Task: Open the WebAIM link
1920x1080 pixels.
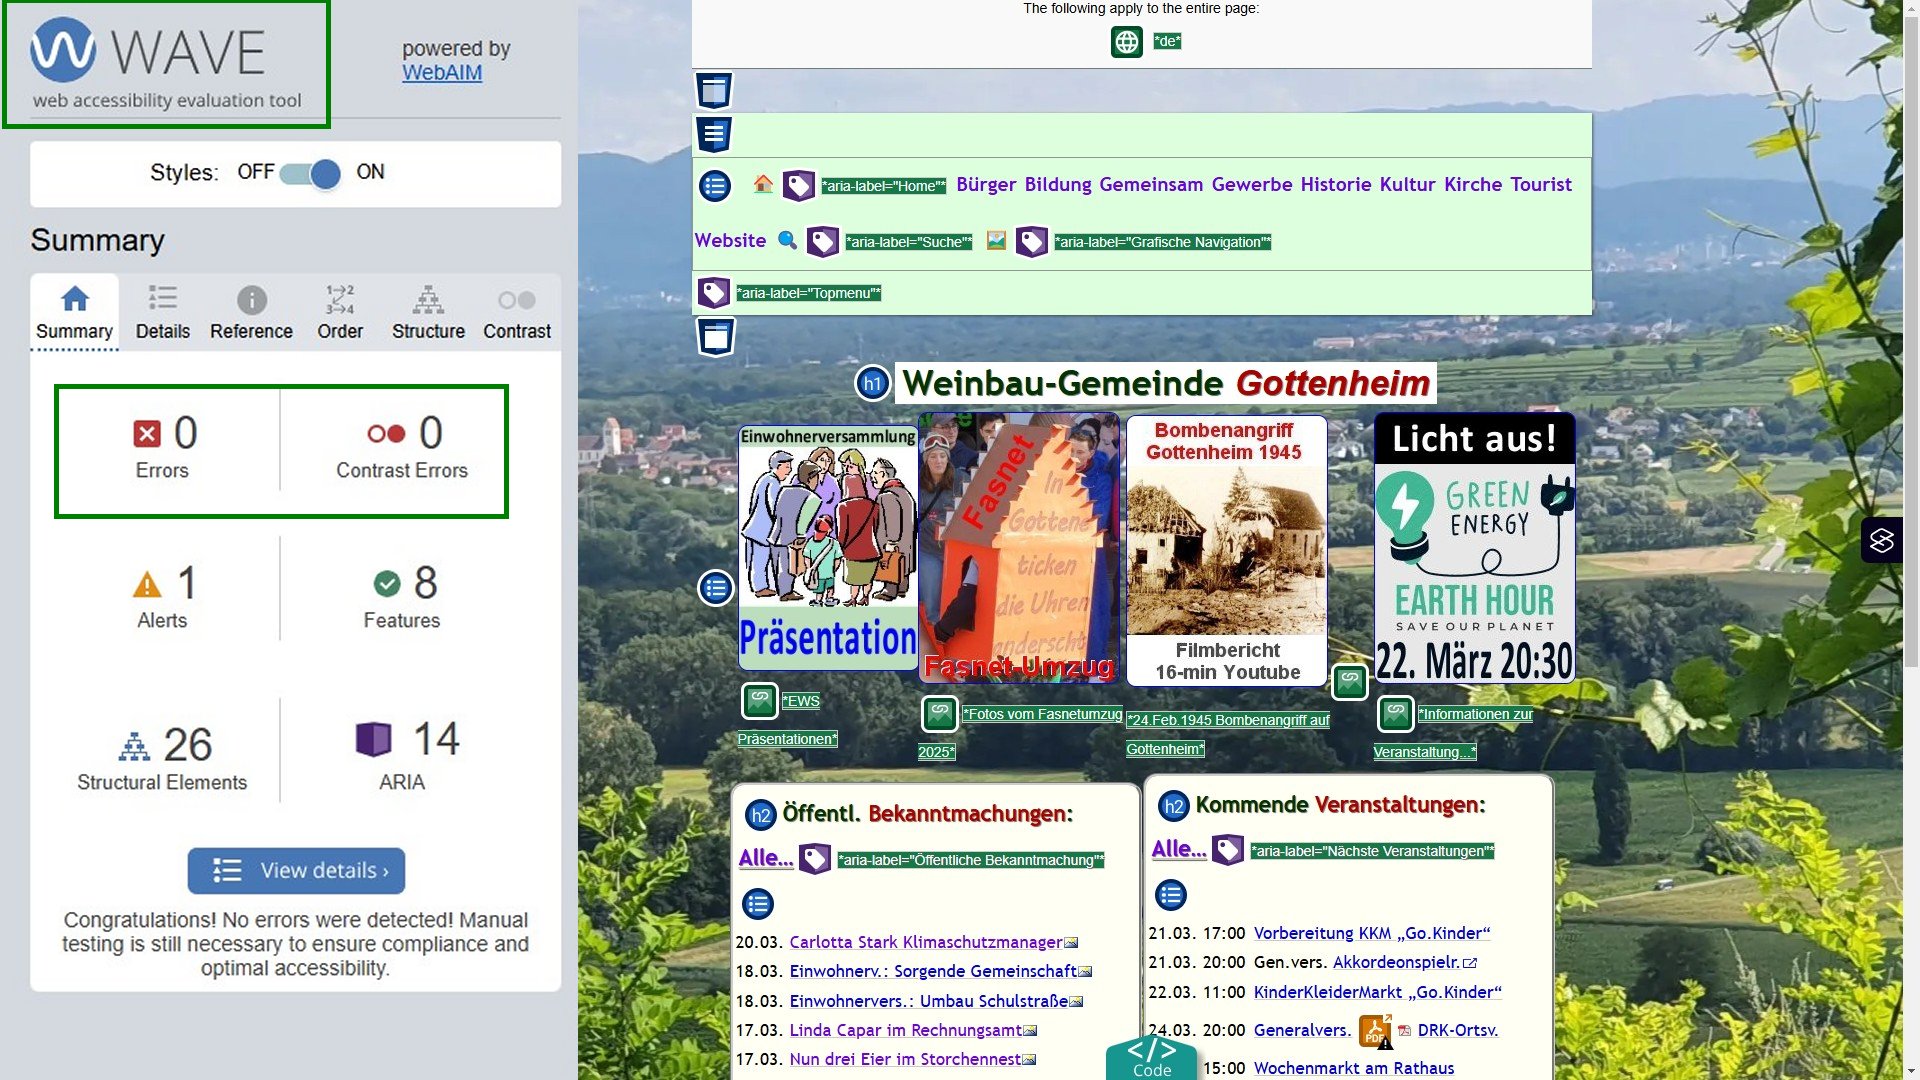Action: [x=442, y=73]
